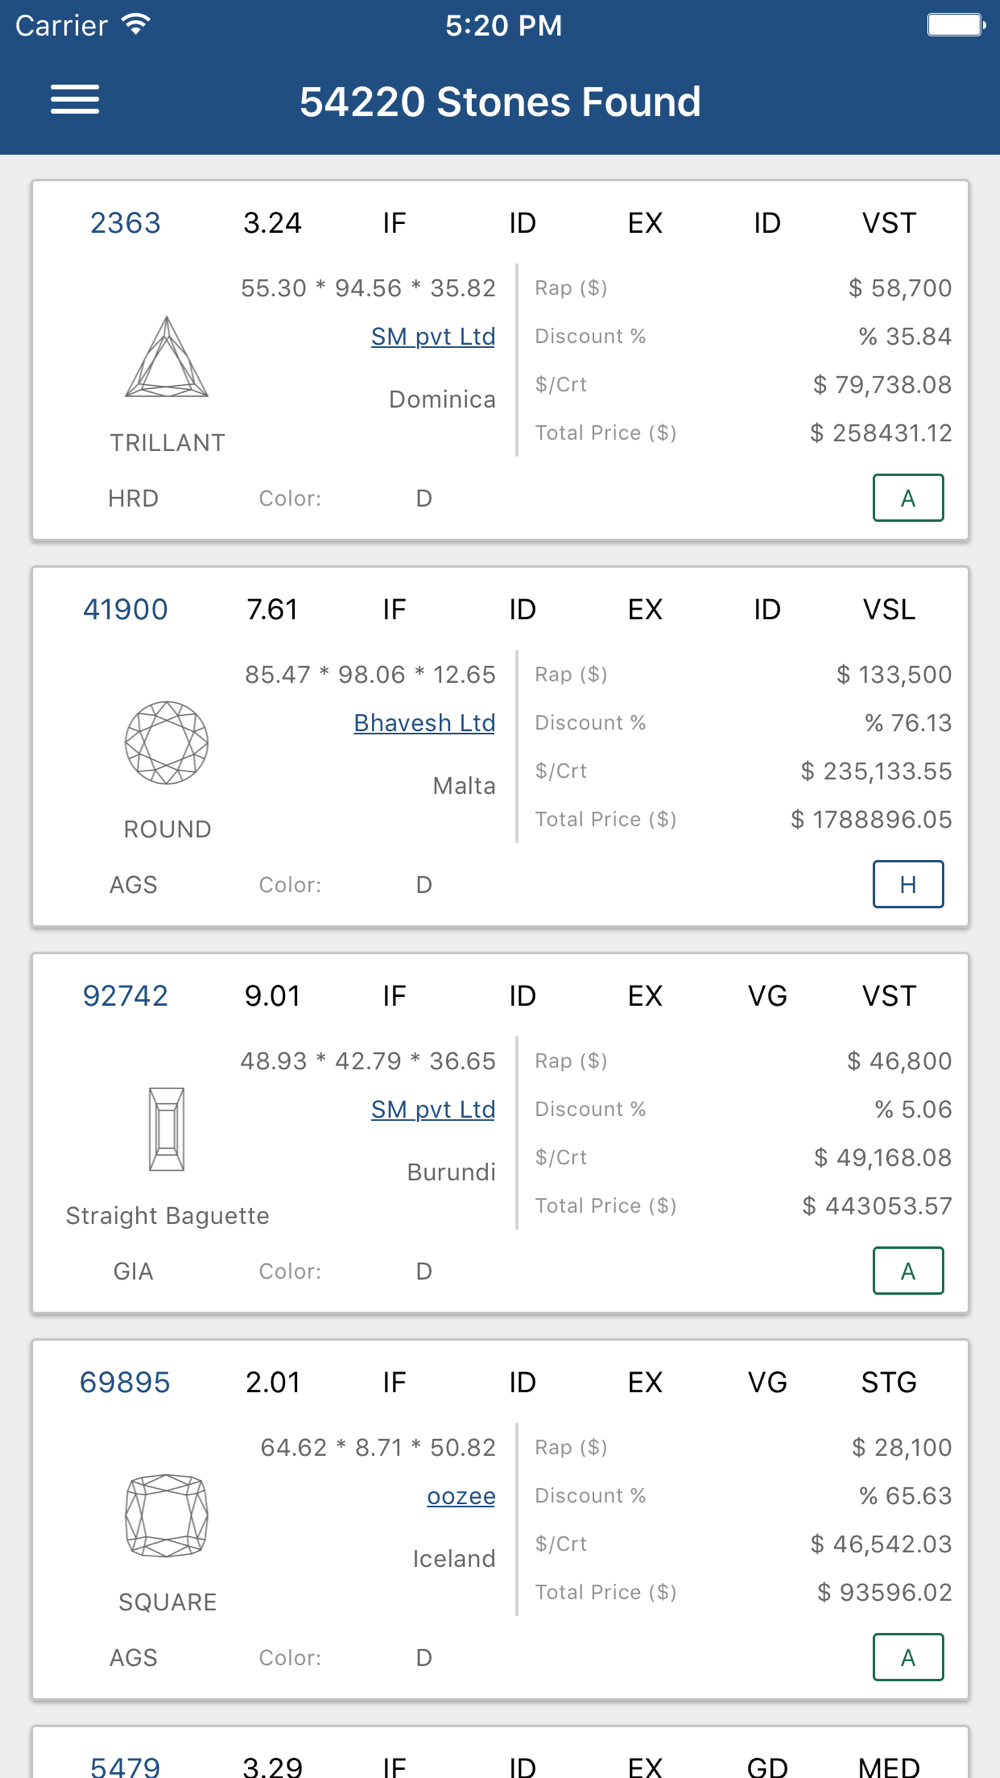Open Bhavesh Ltd supplier link
This screenshot has width=1000, height=1778.
(x=424, y=723)
